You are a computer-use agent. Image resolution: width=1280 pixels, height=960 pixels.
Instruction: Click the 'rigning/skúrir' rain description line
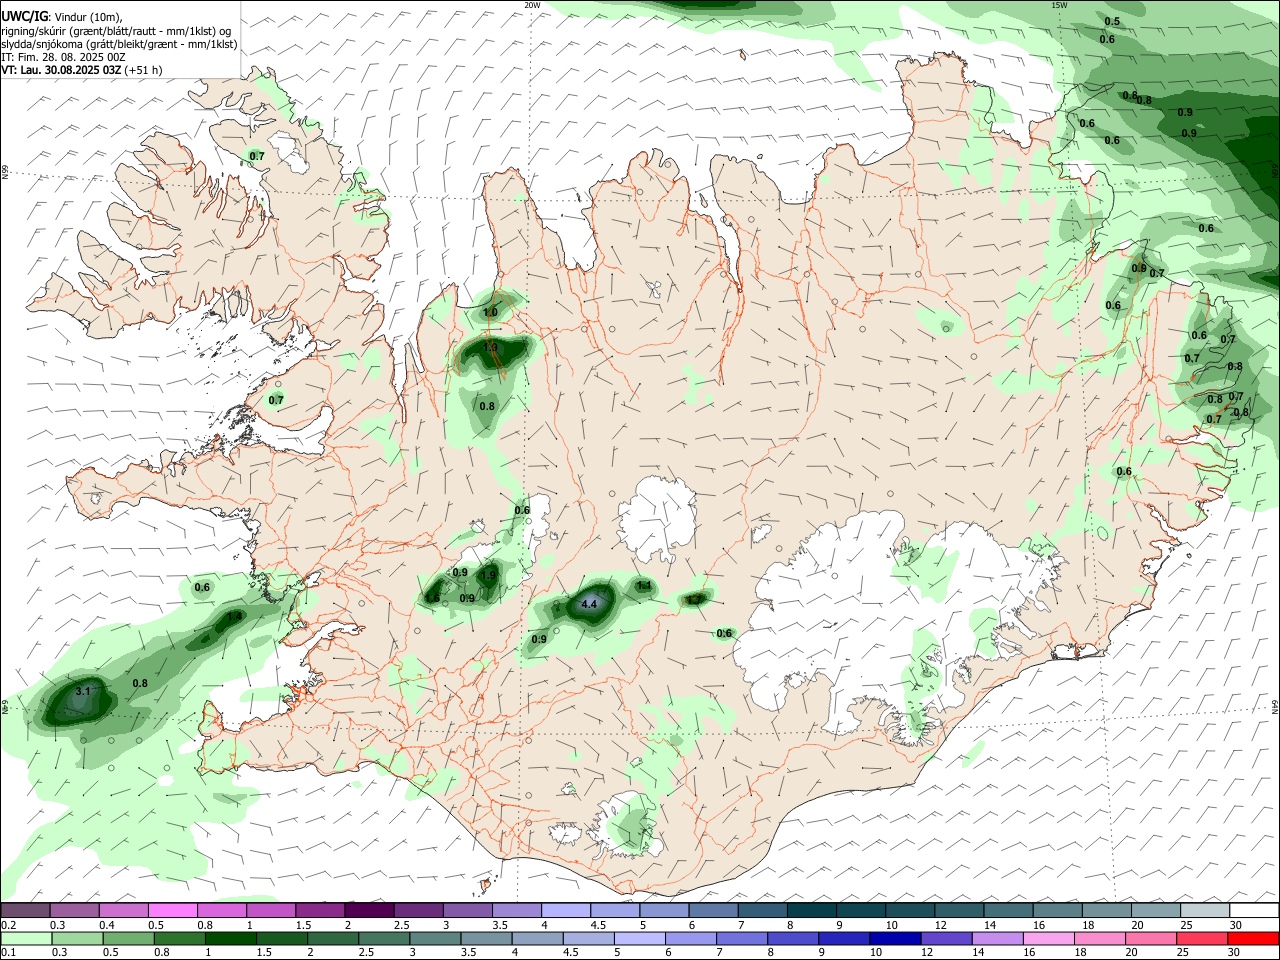116,30
